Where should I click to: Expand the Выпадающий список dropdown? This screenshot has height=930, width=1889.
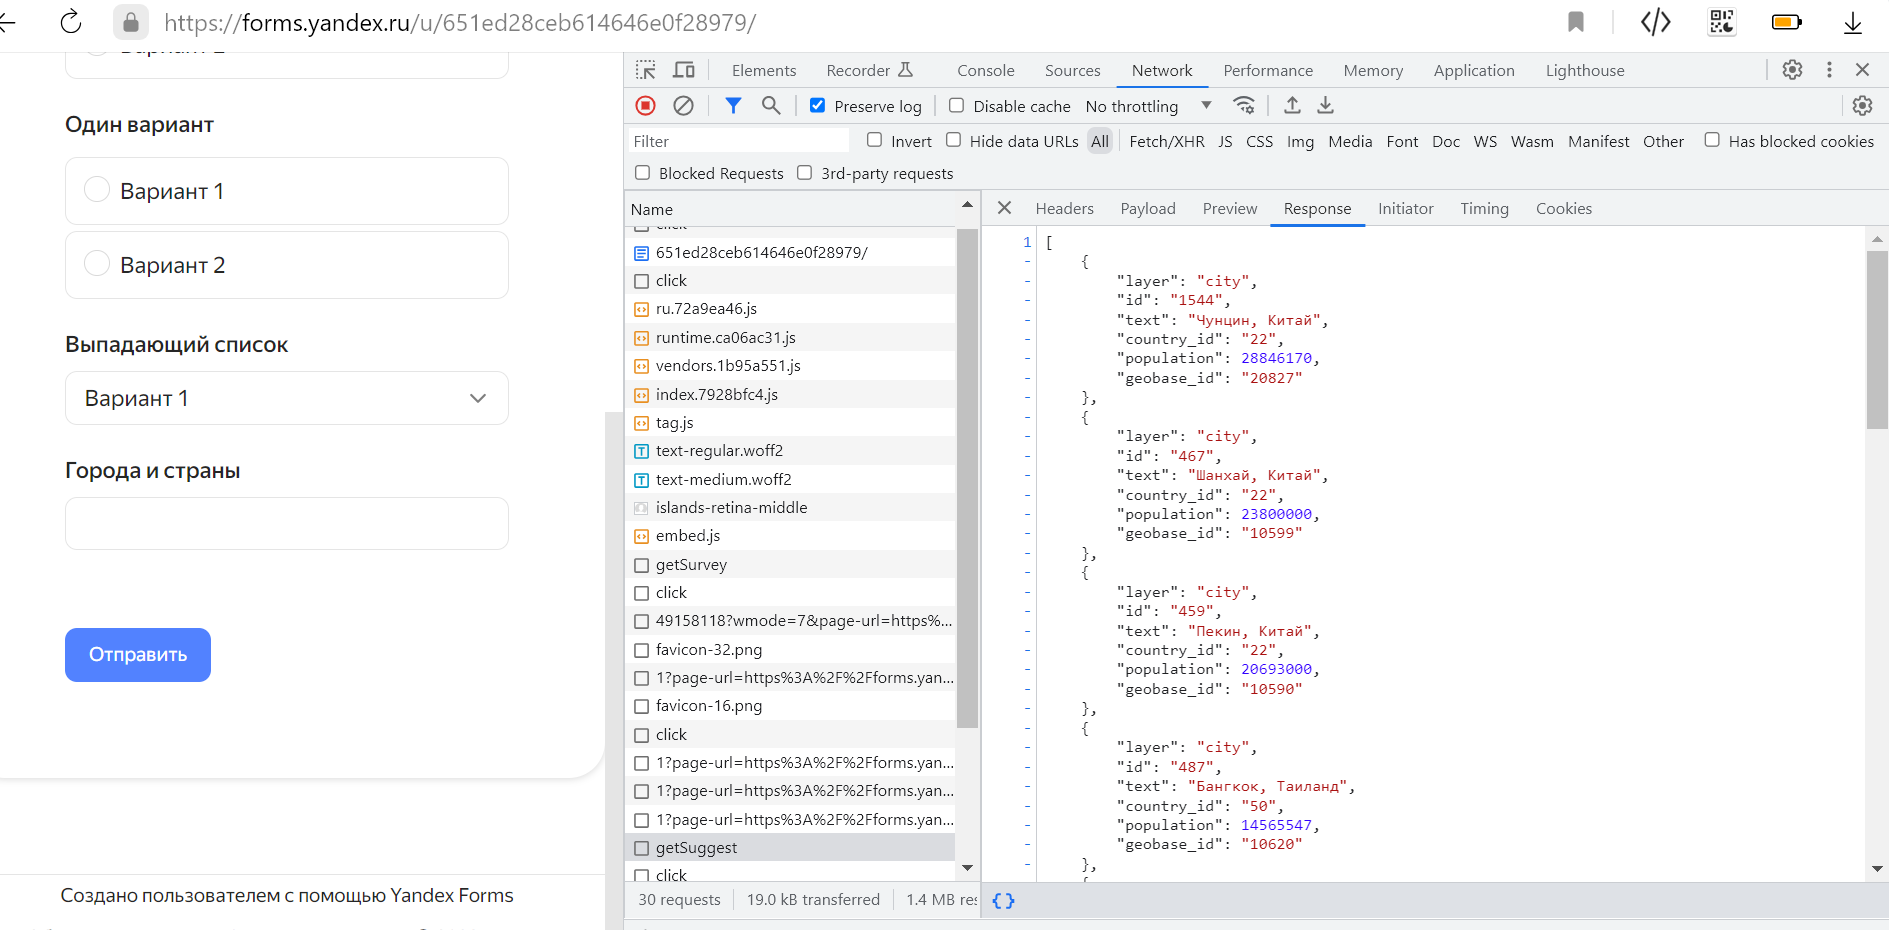pyautogui.click(x=287, y=398)
